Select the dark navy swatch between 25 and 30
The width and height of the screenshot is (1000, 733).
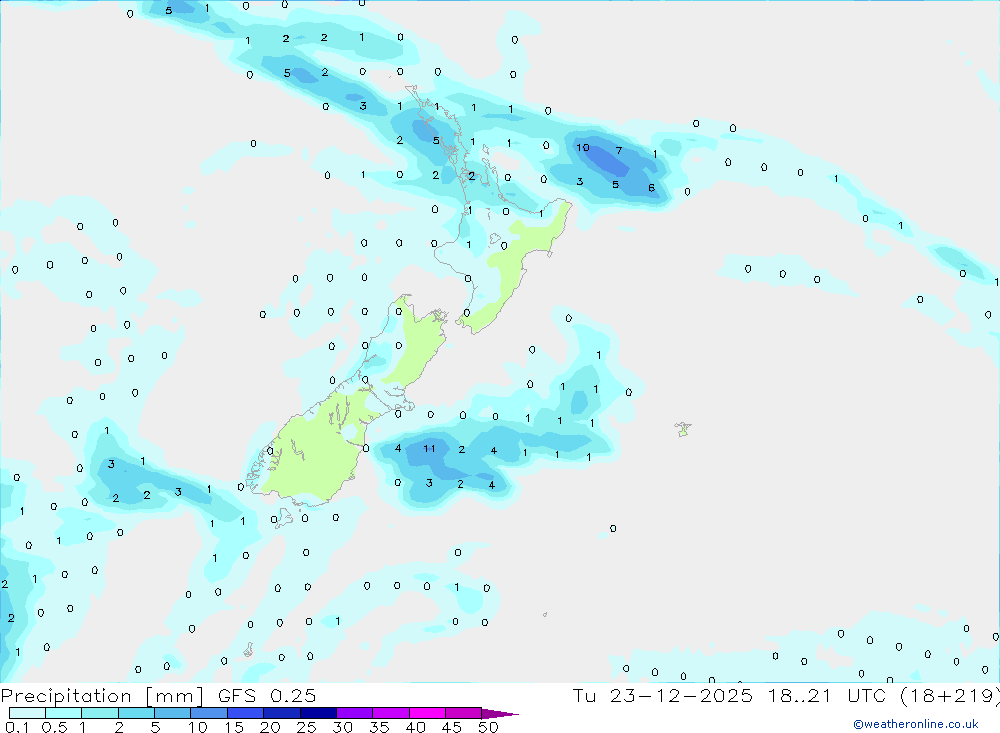[x=318, y=713]
